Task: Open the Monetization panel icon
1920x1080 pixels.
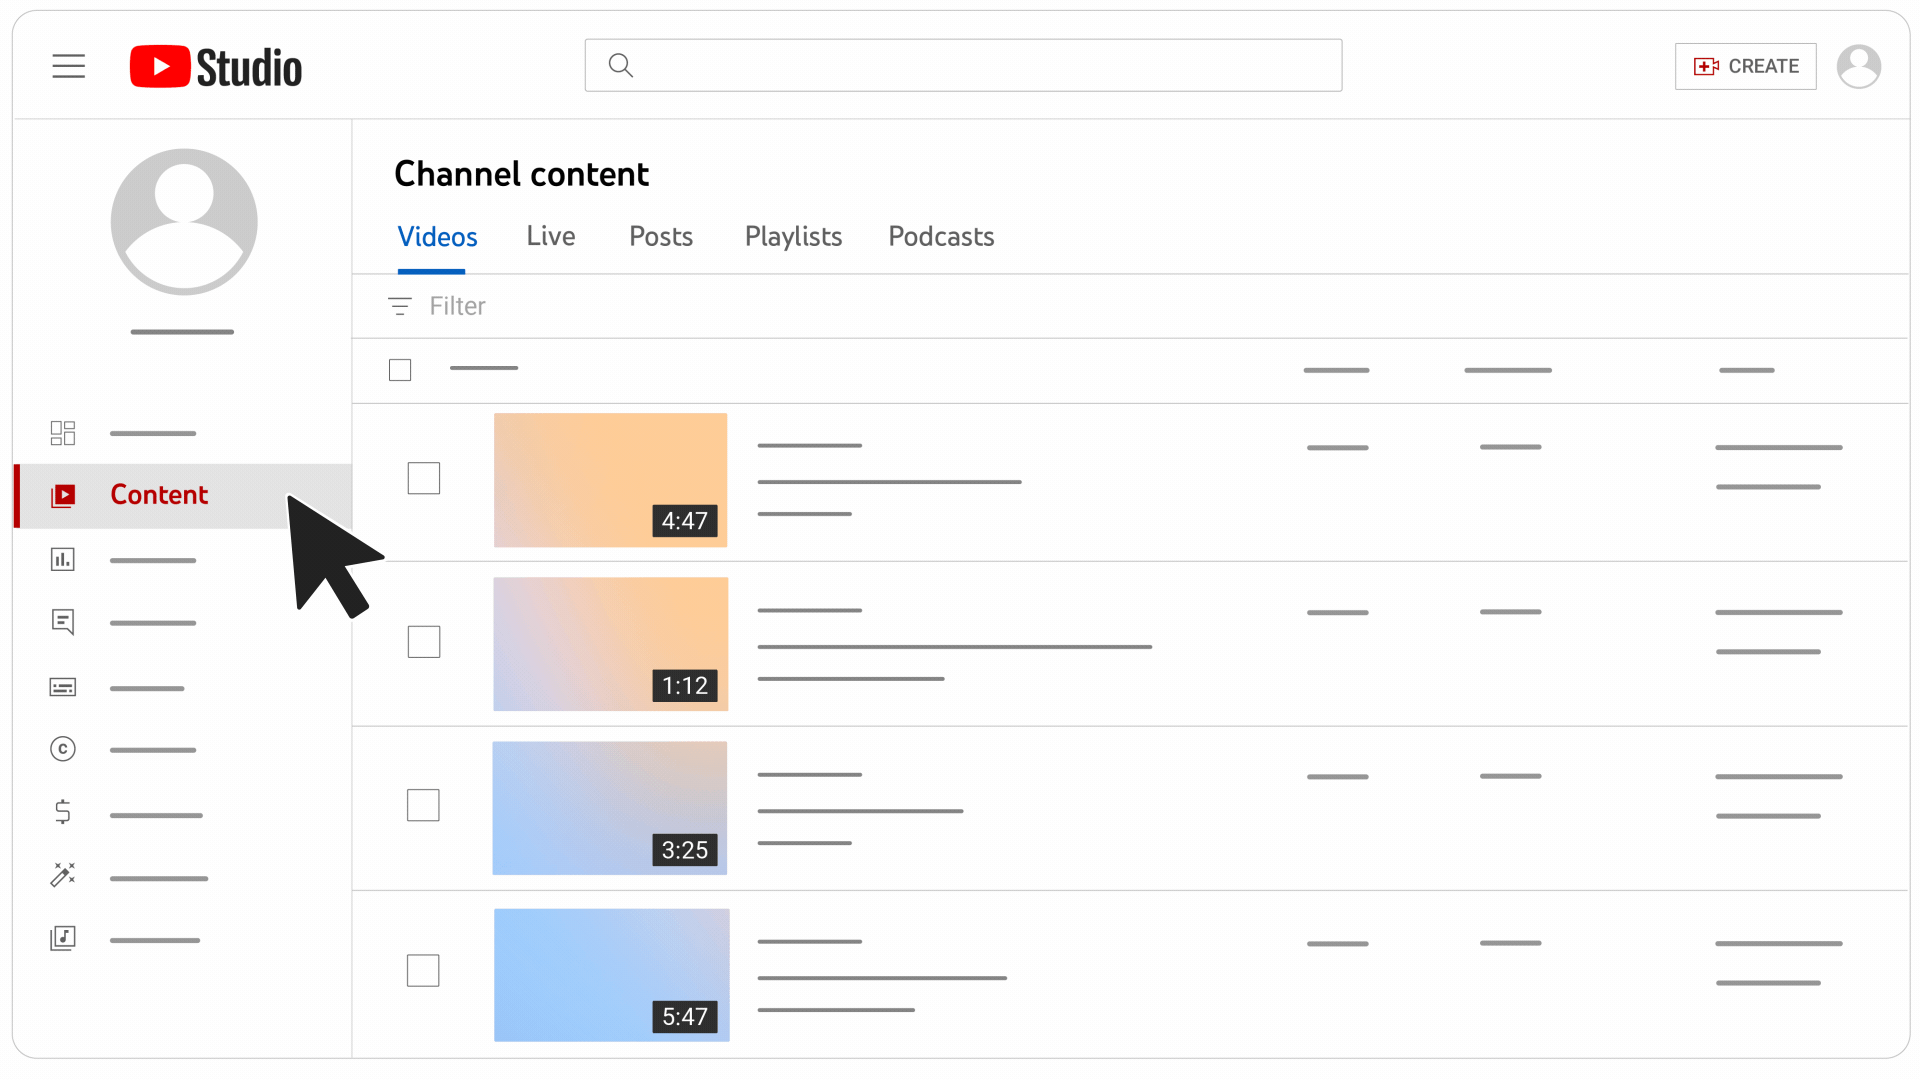Action: click(62, 812)
